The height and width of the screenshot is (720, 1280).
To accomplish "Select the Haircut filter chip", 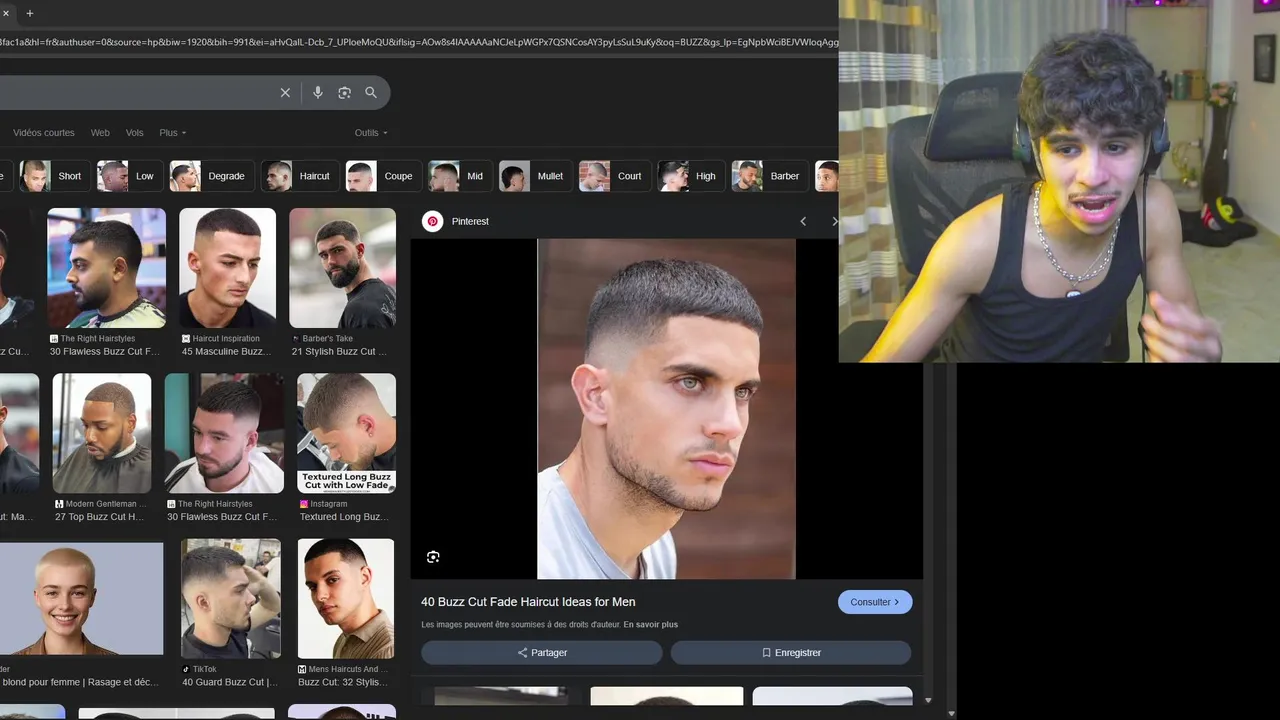I will coord(300,176).
